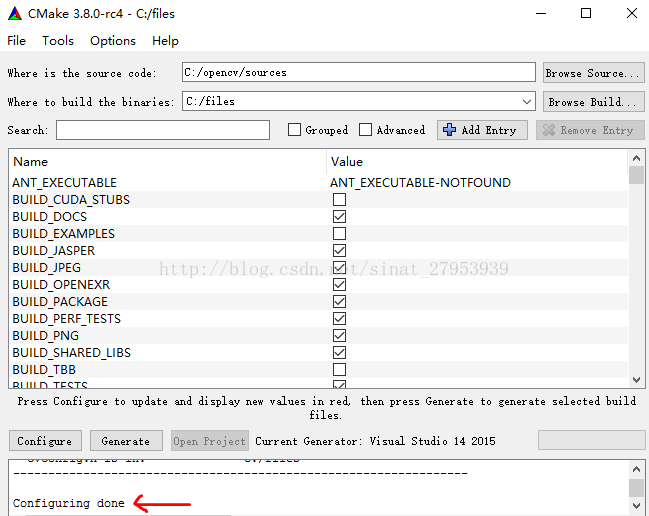Click the ANT_EXECUTABLE-NOTFOUND value
This screenshot has width=649, height=516.
pos(420,182)
